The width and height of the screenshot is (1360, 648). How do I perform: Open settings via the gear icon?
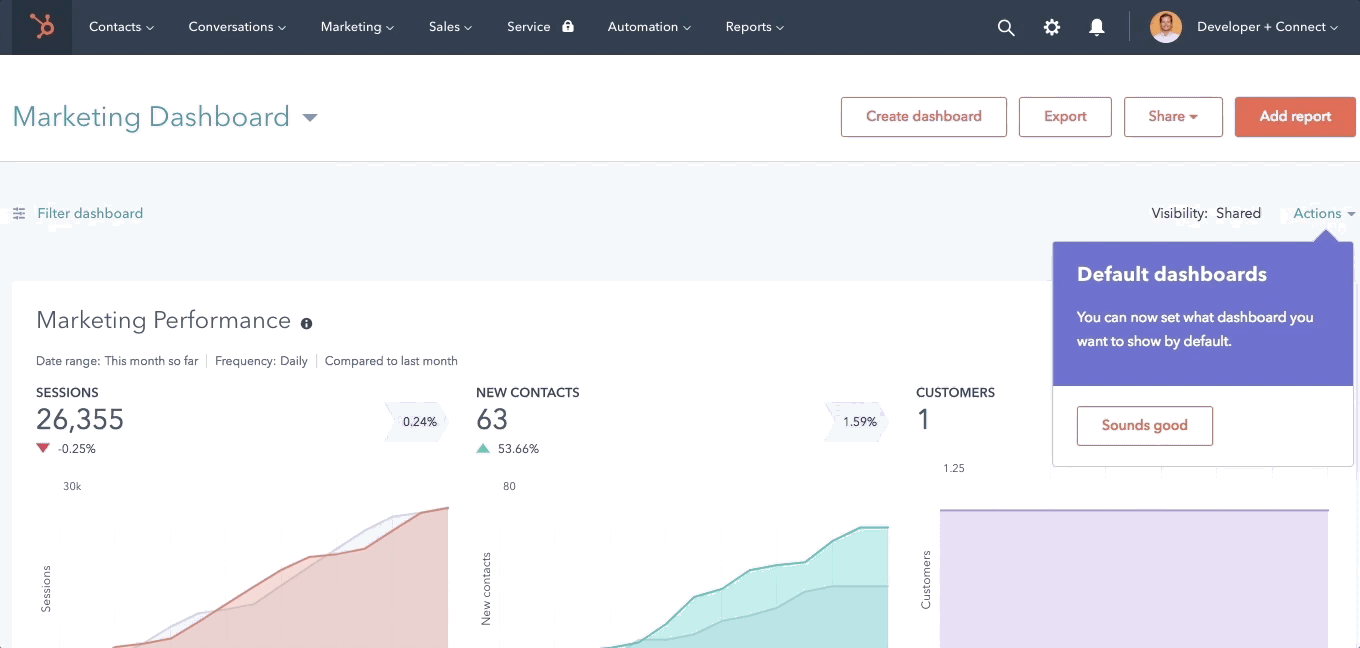pos(1052,28)
